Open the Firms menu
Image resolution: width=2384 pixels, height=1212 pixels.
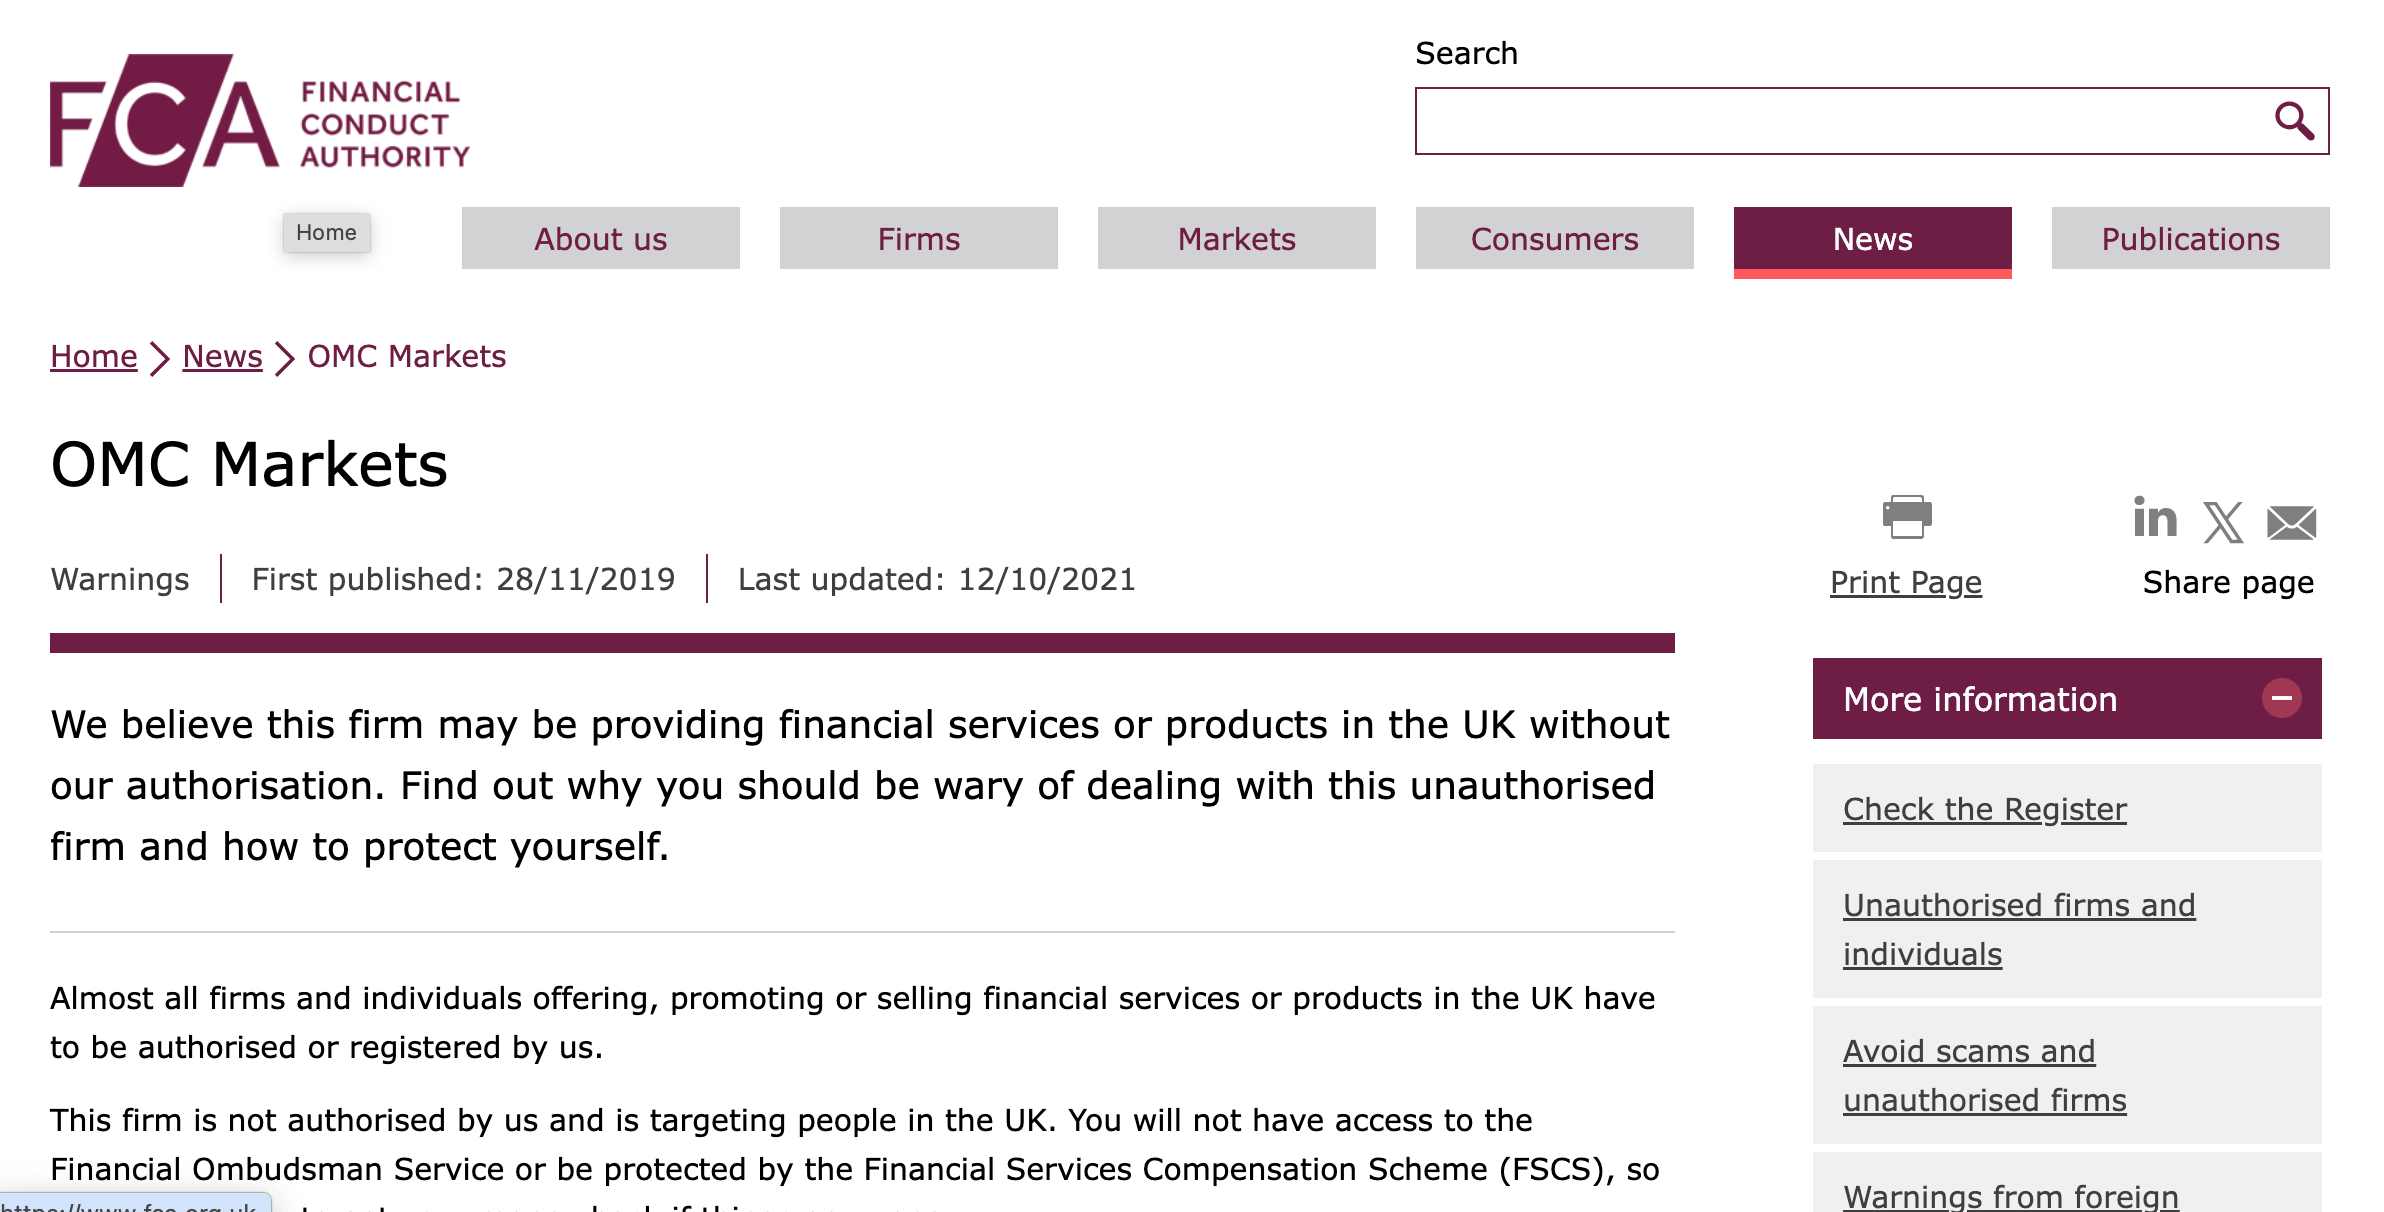click(x=918, y=239)
